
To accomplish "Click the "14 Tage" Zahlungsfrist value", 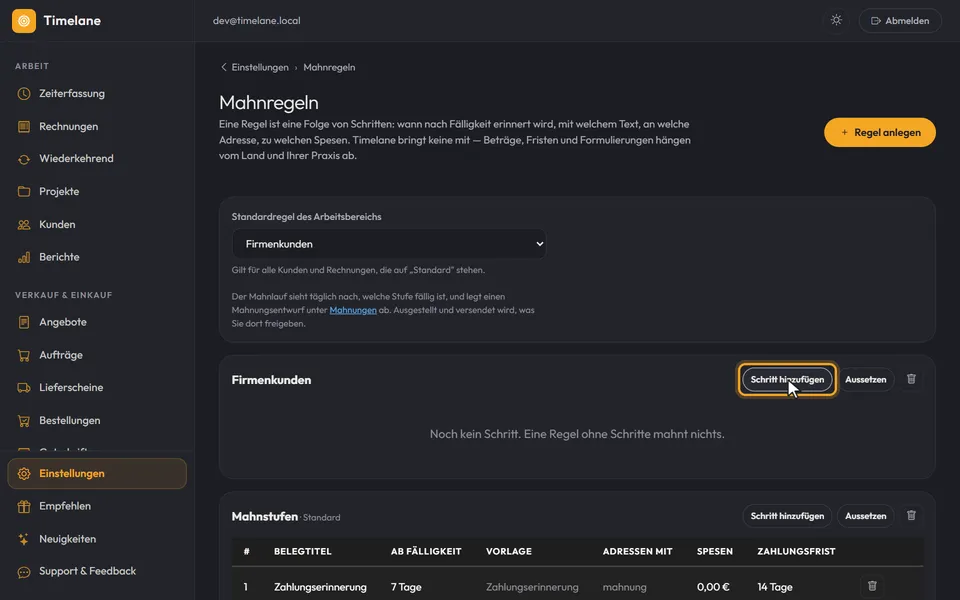I will tap(774, 587).
